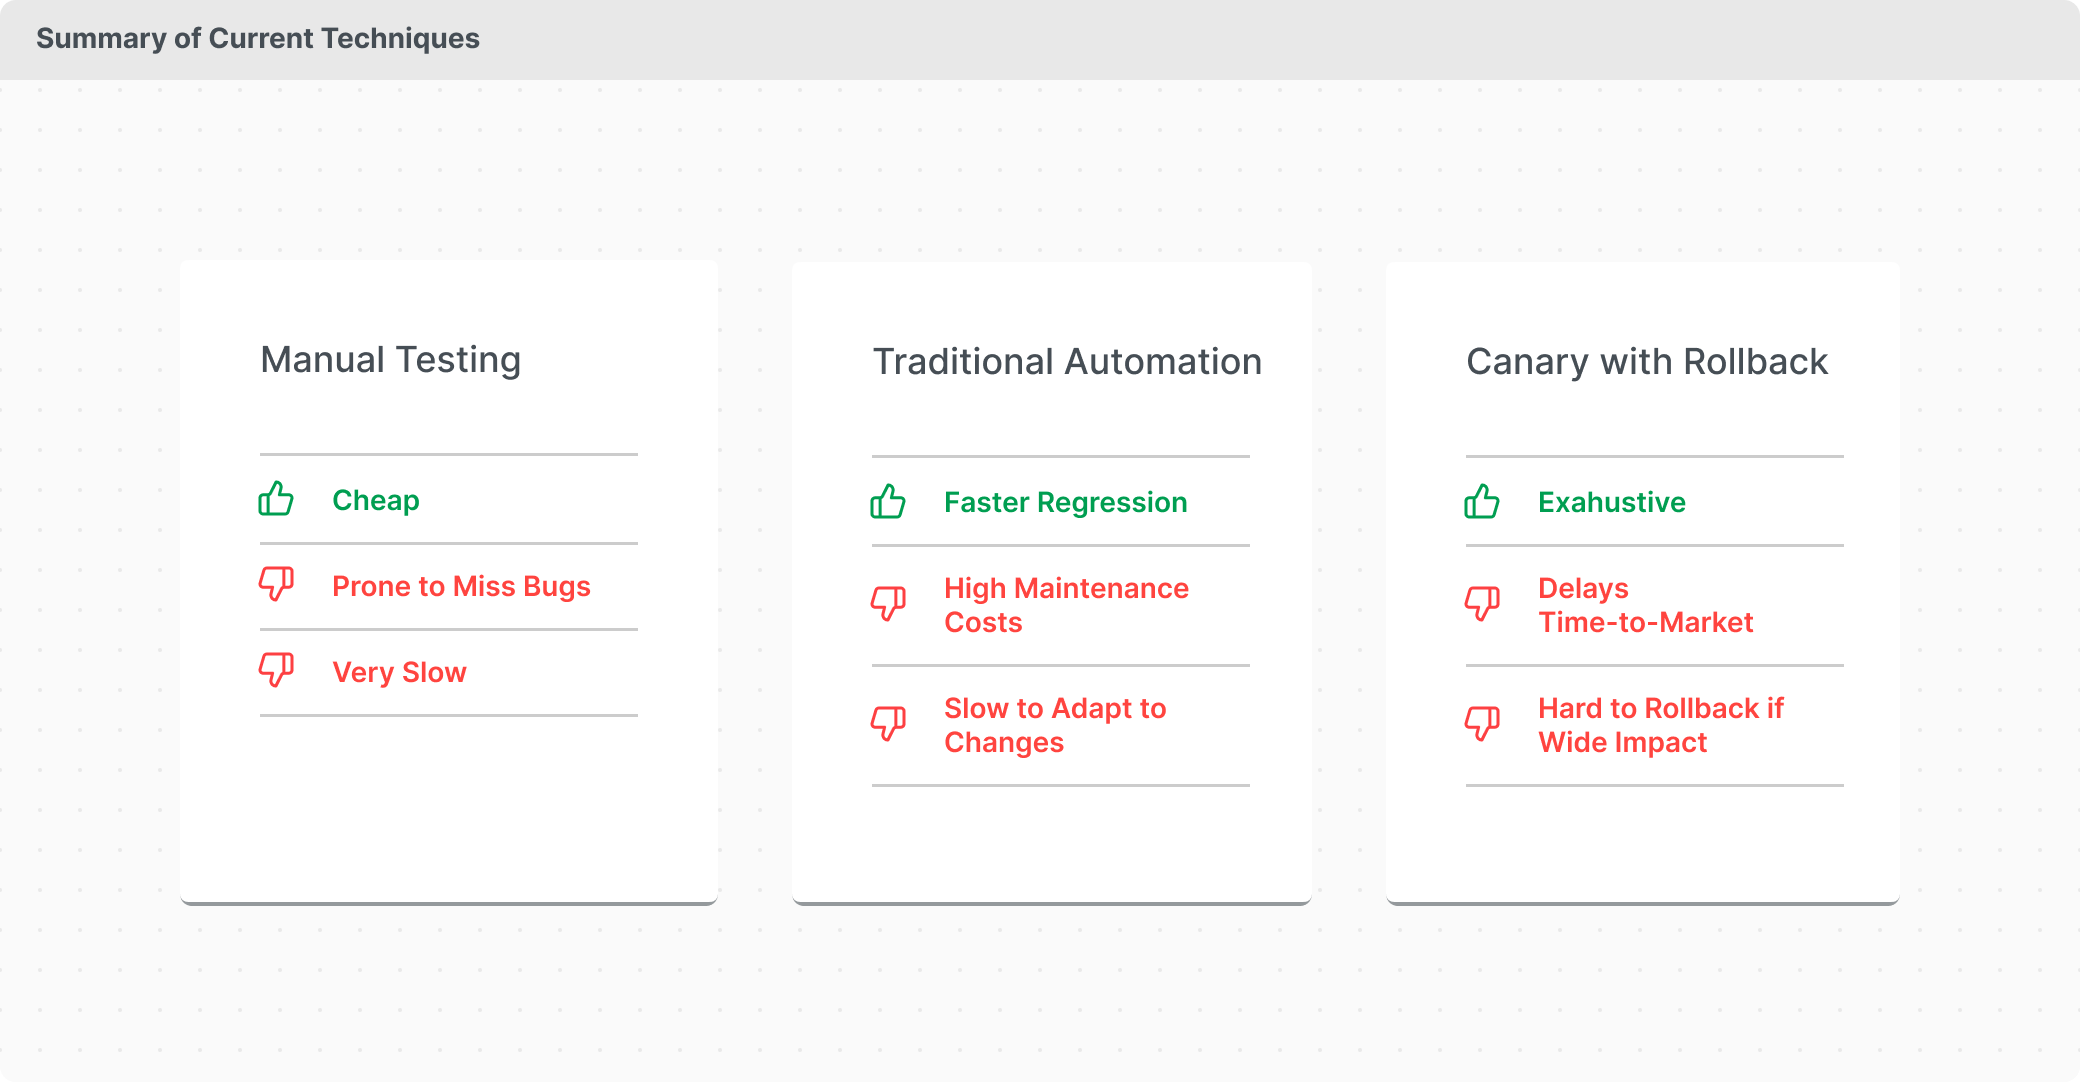The height and width of the screenshot is (1082, 2080).
Task: Click the Faster Regression label
Action: pyautogui.click(x=1065, y=502)
